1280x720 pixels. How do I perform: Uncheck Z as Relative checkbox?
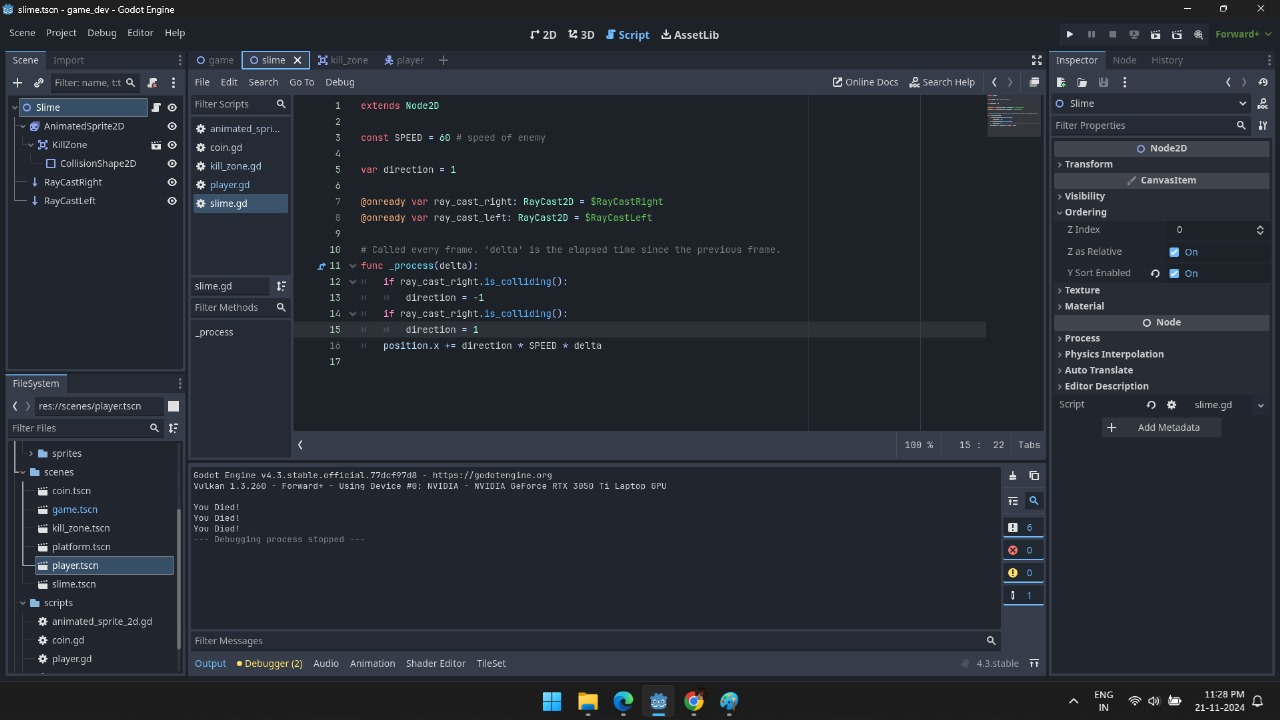1174,252
